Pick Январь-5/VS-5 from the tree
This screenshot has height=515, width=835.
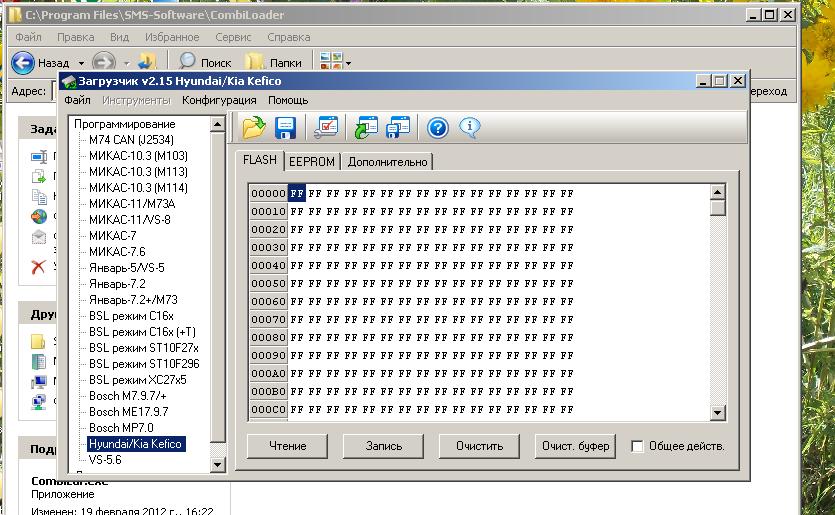[x=126, y=268]
